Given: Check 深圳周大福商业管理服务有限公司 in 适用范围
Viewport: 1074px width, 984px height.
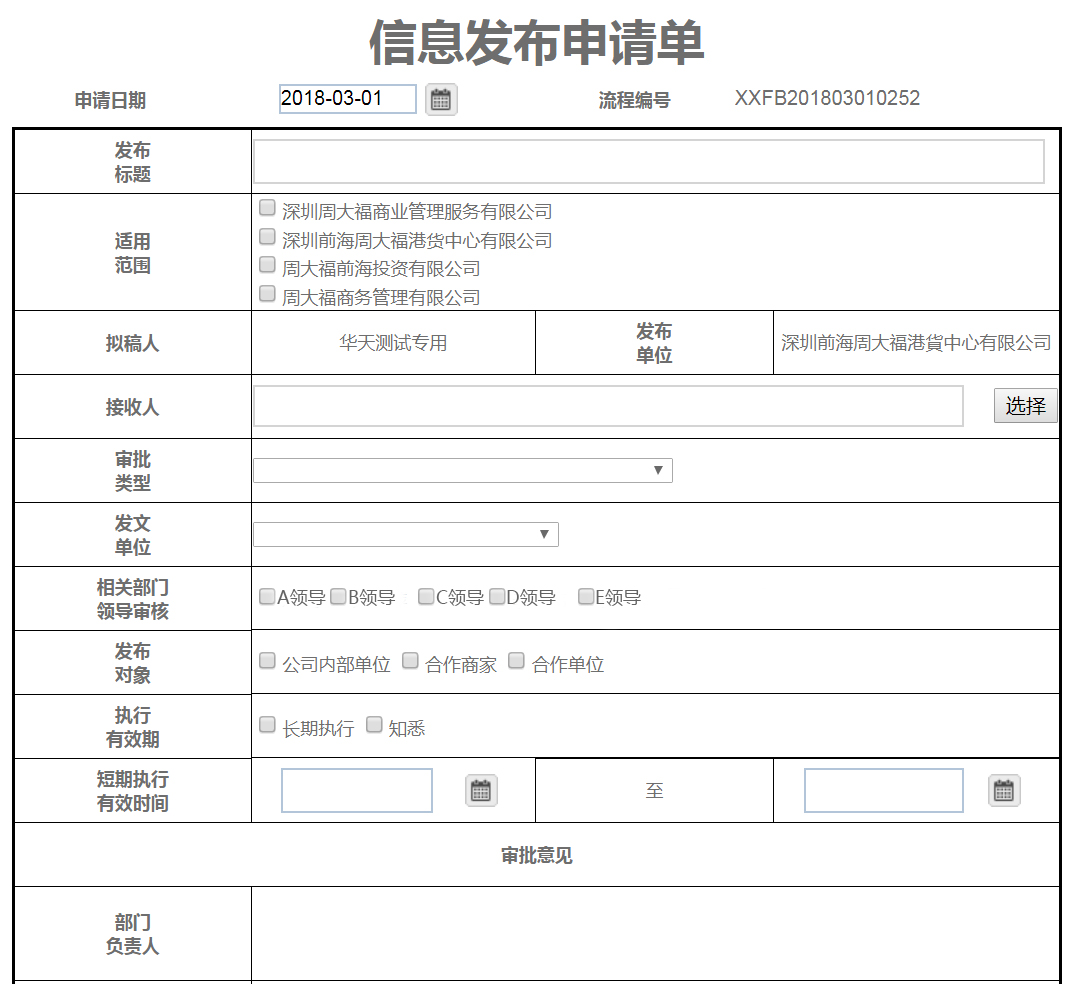Looking at the screenshot, I should pos(266,206).
